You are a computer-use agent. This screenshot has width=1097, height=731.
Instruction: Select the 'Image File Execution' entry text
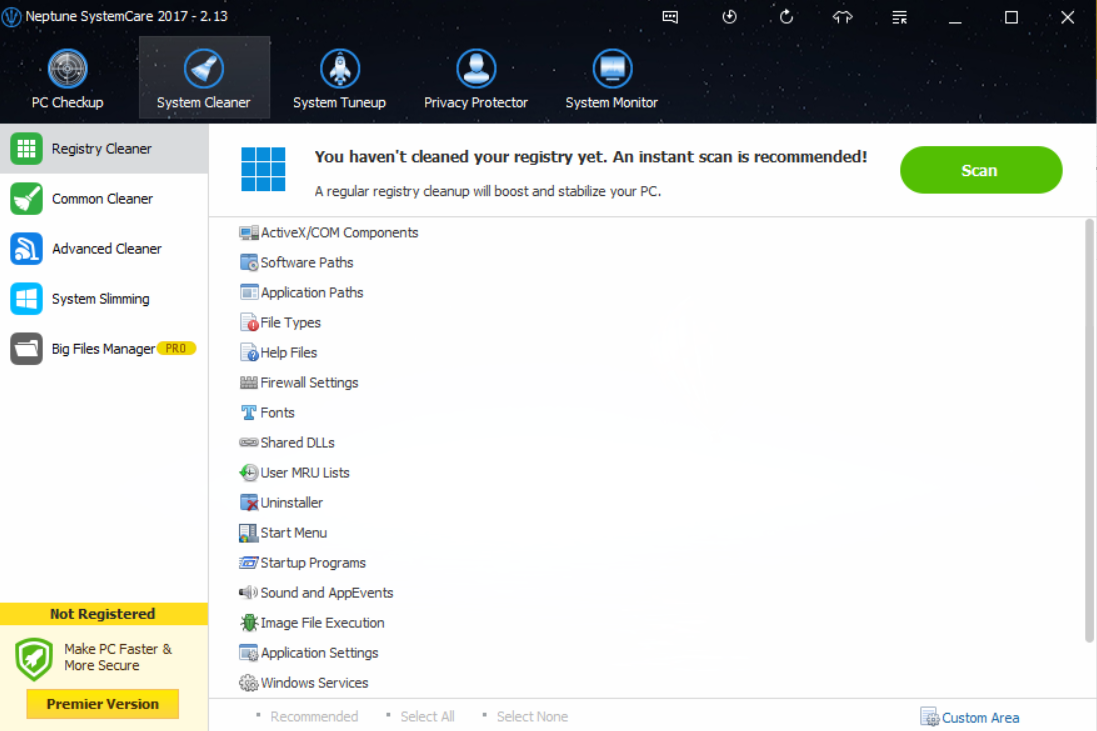coord(323,623)
